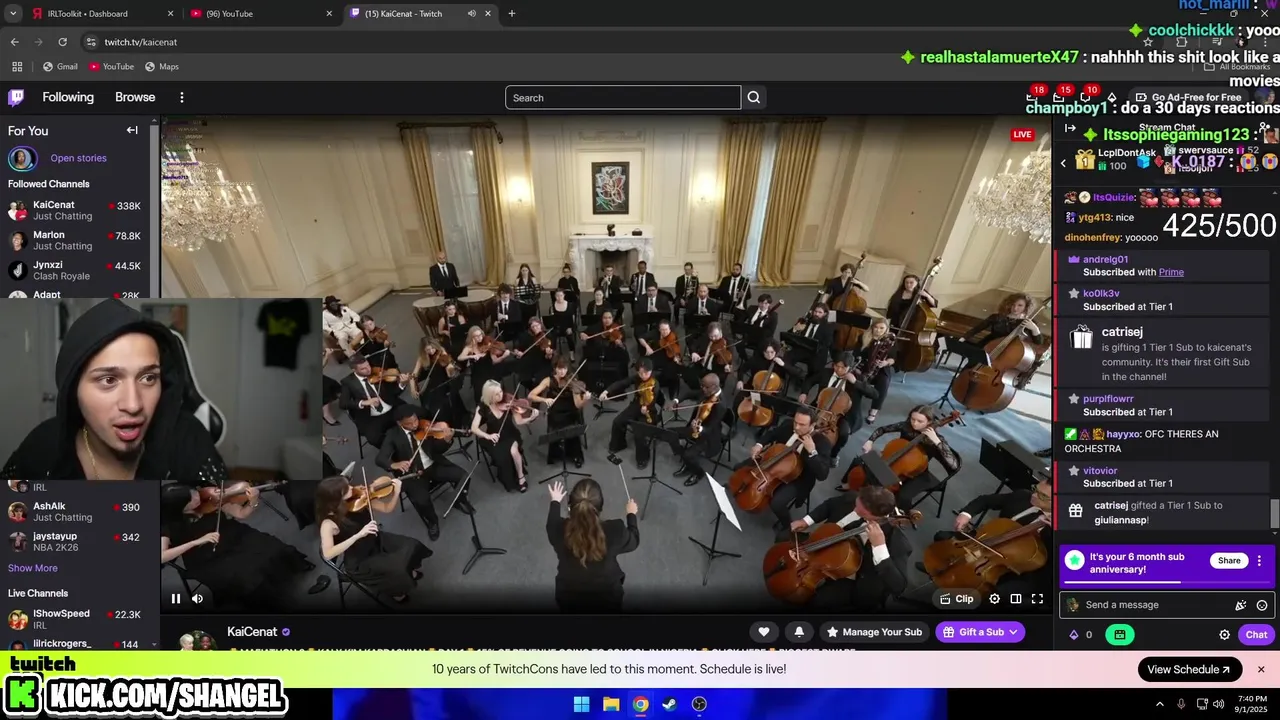1280x720 pixels.
Task: Click Go Ad-Free for Free button
Action: (x=1188, y=97)
